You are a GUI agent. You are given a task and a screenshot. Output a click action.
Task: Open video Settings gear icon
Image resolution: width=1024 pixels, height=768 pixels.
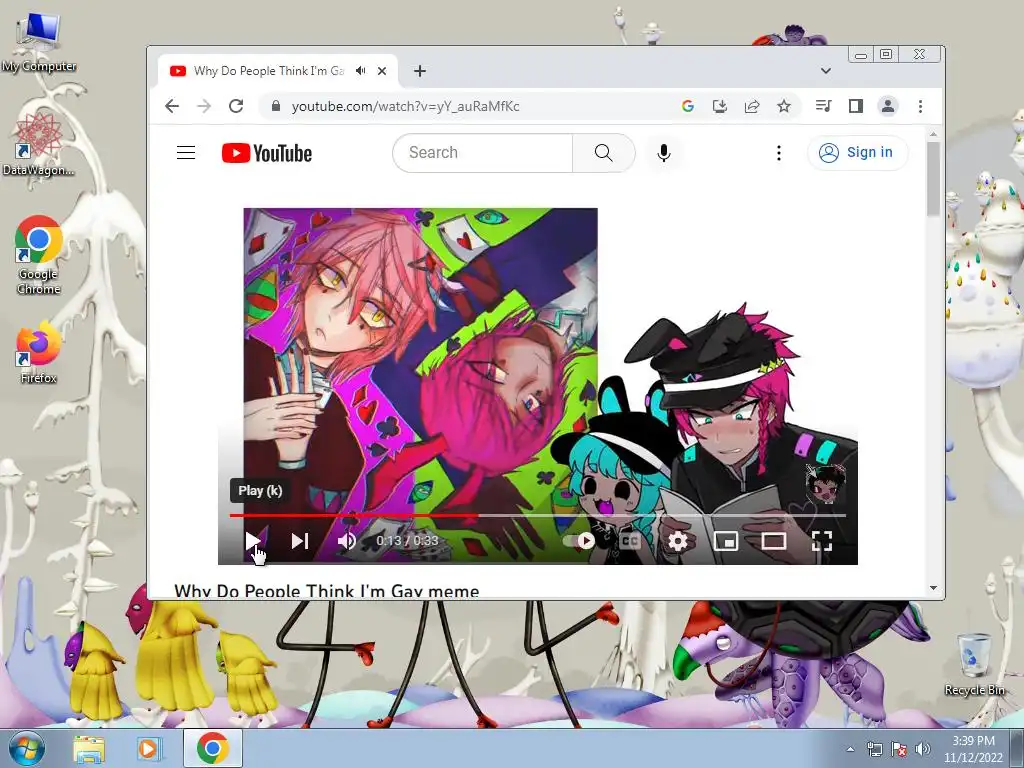coord(678,541)
